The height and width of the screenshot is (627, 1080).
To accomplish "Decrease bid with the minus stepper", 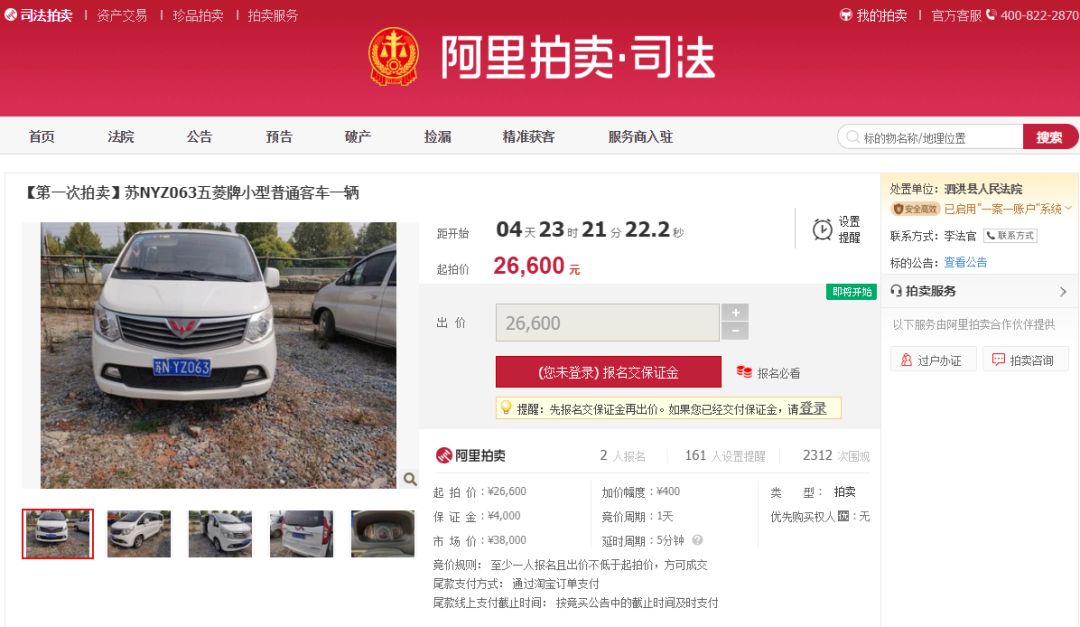I will 734,331.
